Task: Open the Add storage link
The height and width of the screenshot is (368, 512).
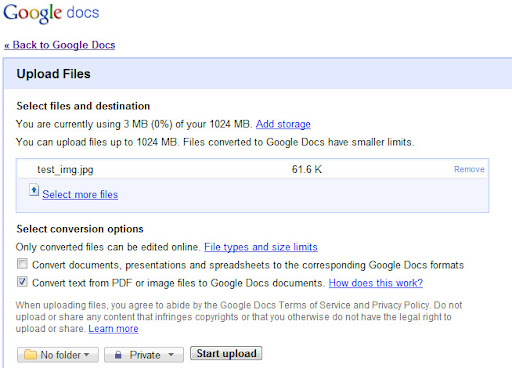Action: point(283,124)
